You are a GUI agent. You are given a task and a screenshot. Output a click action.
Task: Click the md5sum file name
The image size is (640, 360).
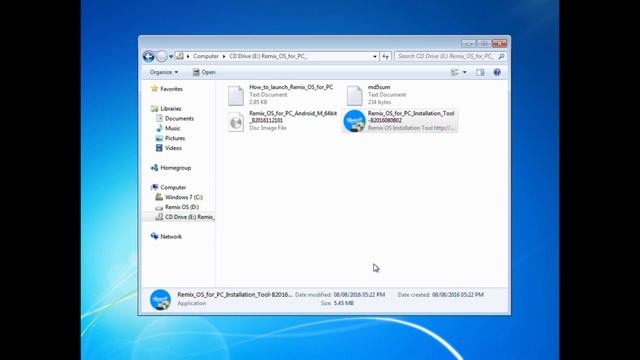click(379, 87)
